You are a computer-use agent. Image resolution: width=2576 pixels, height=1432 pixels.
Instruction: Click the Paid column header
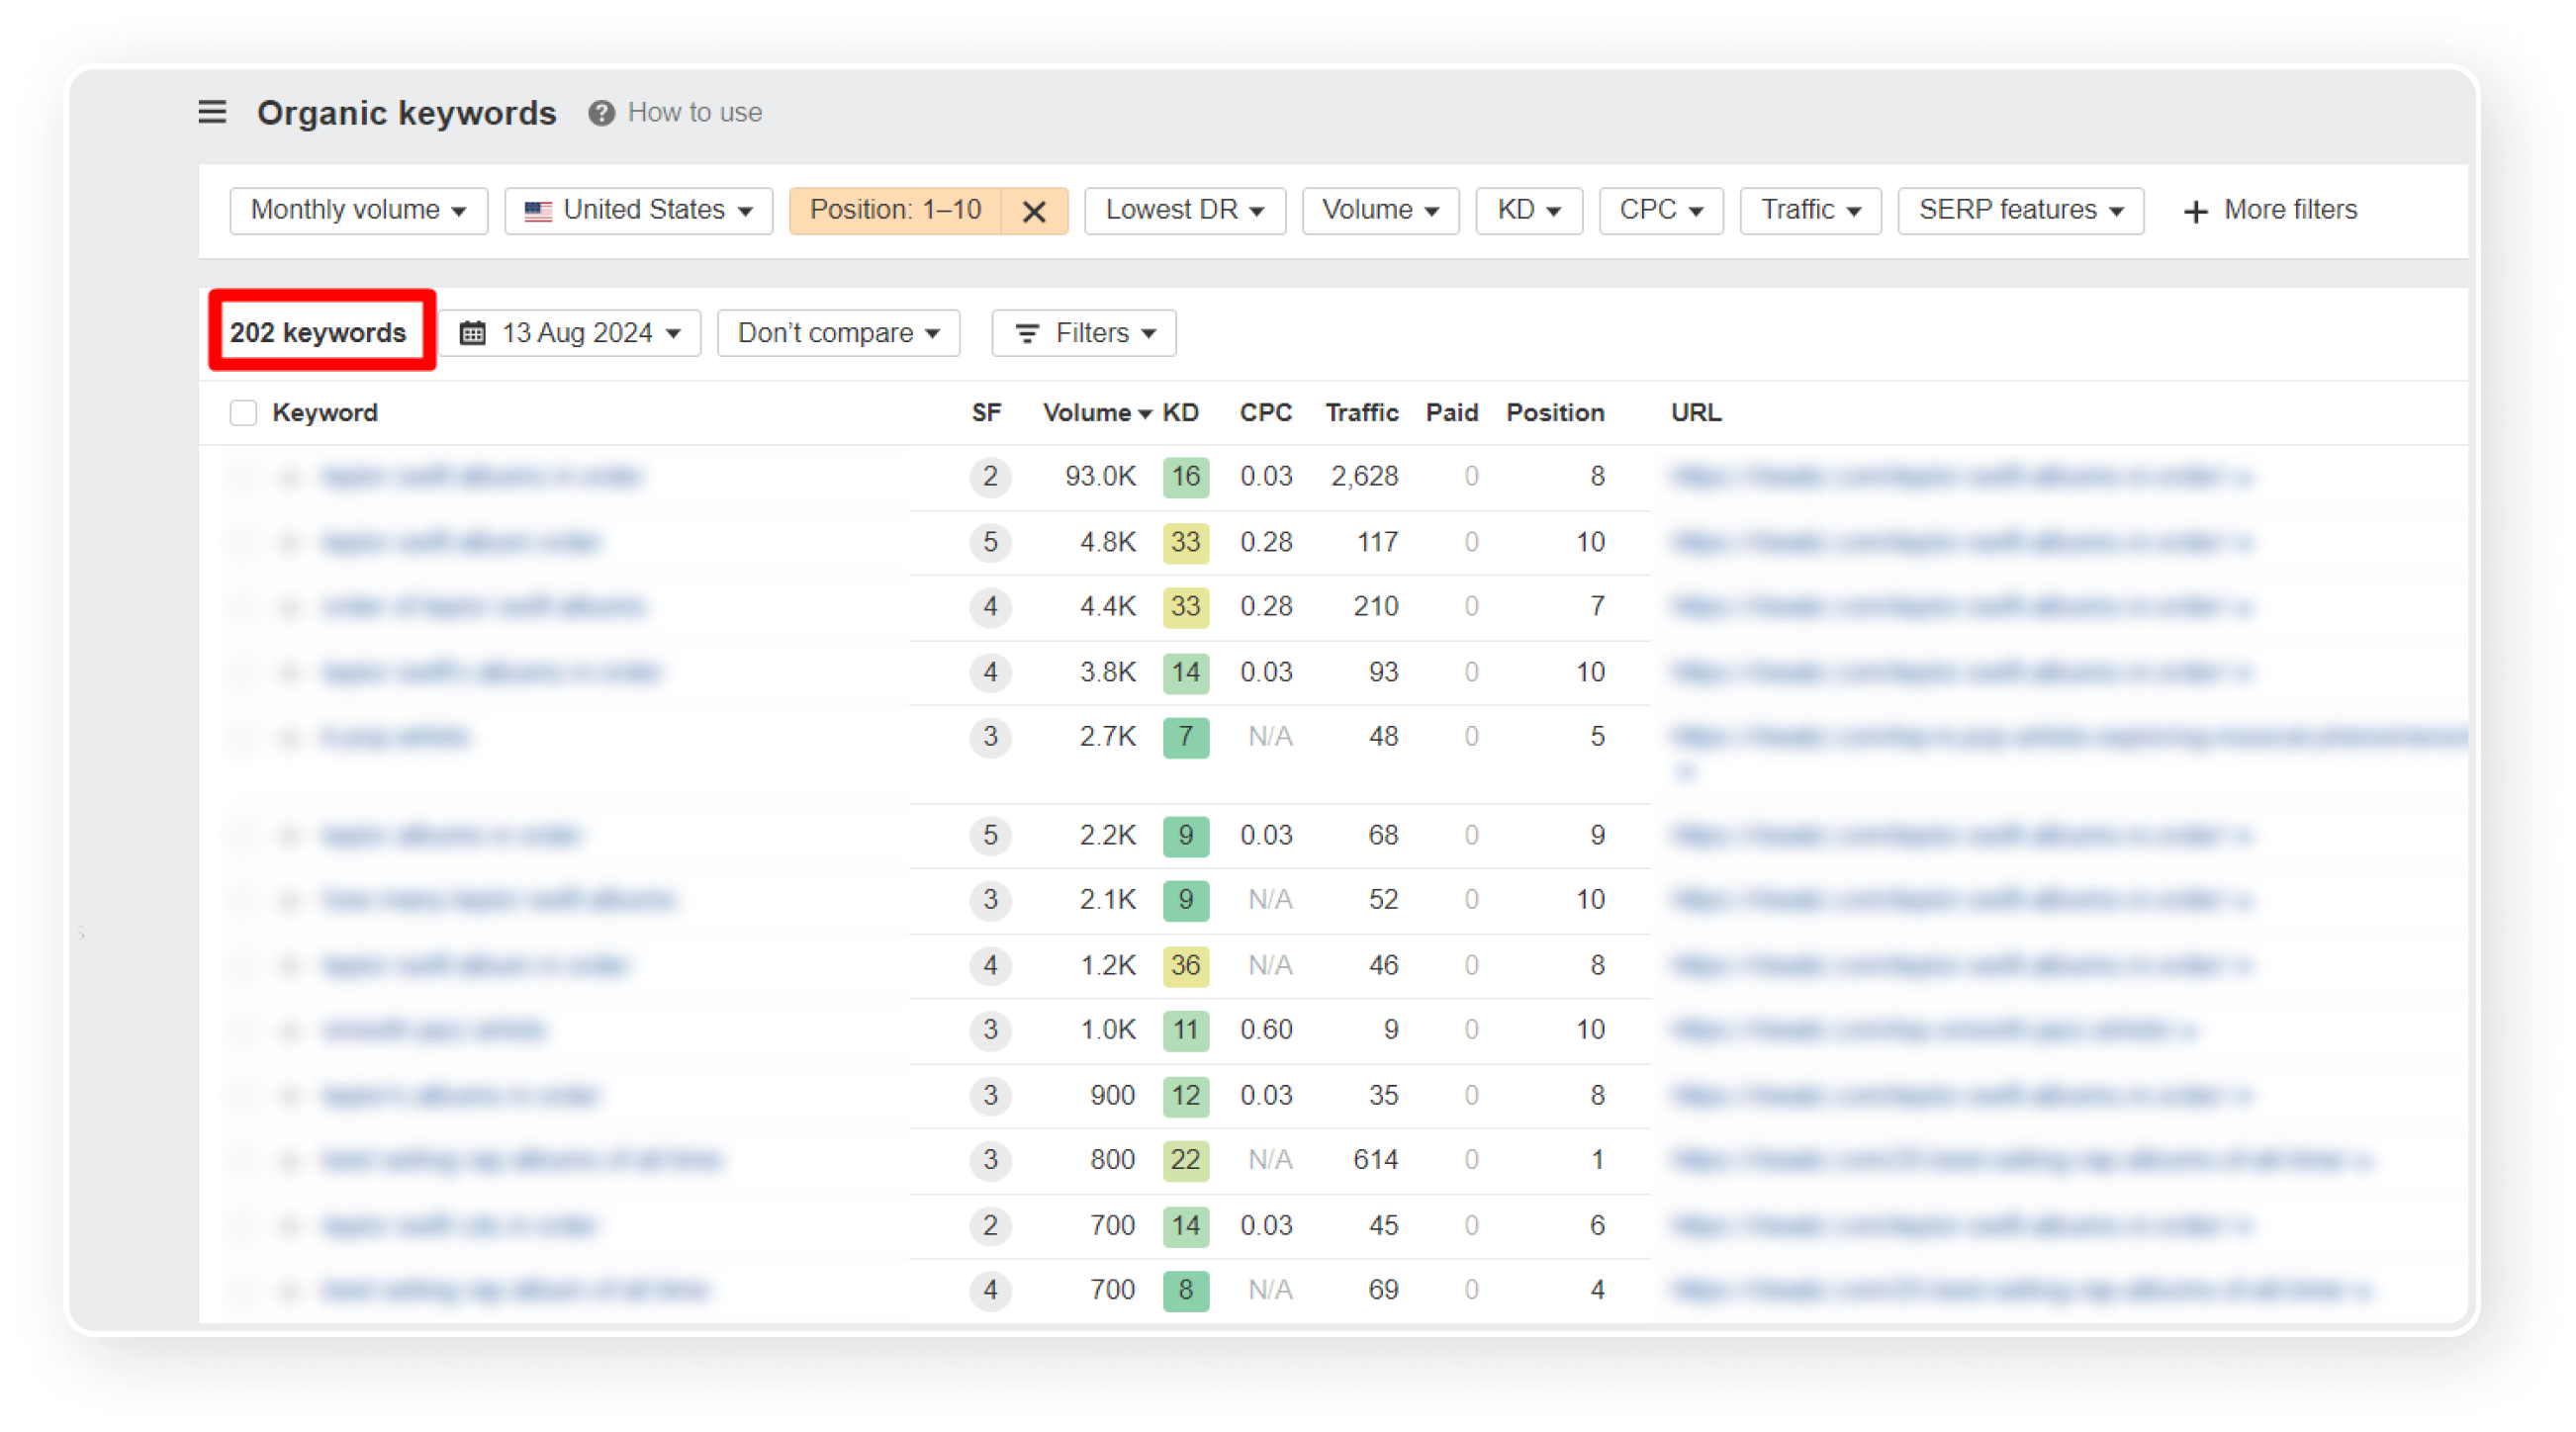(1451, 413)
